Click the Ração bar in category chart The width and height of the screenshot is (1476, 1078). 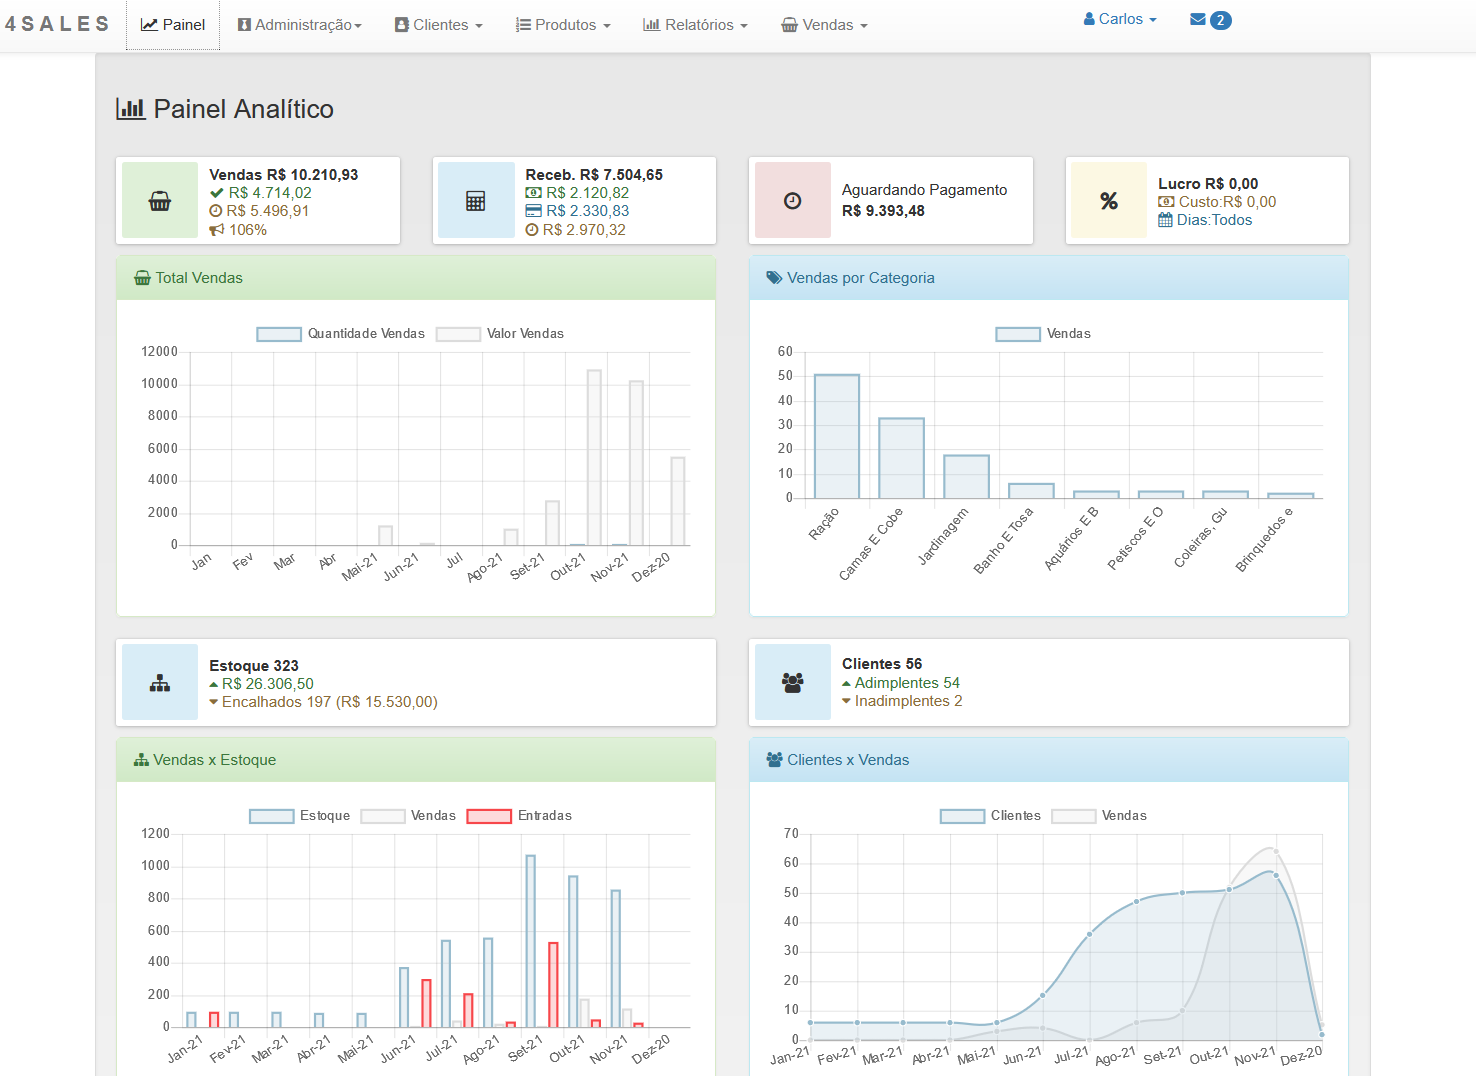click(x=836, y=436)
